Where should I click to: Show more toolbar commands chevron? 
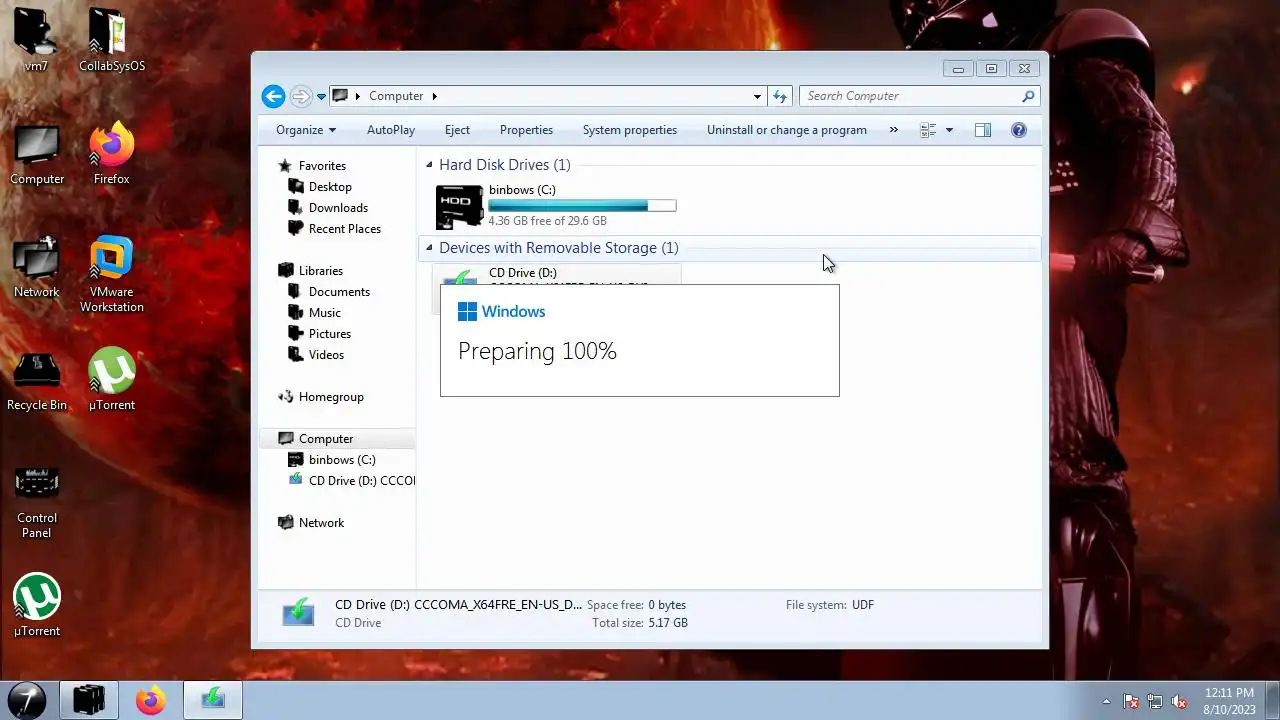(x=894, y=130)
